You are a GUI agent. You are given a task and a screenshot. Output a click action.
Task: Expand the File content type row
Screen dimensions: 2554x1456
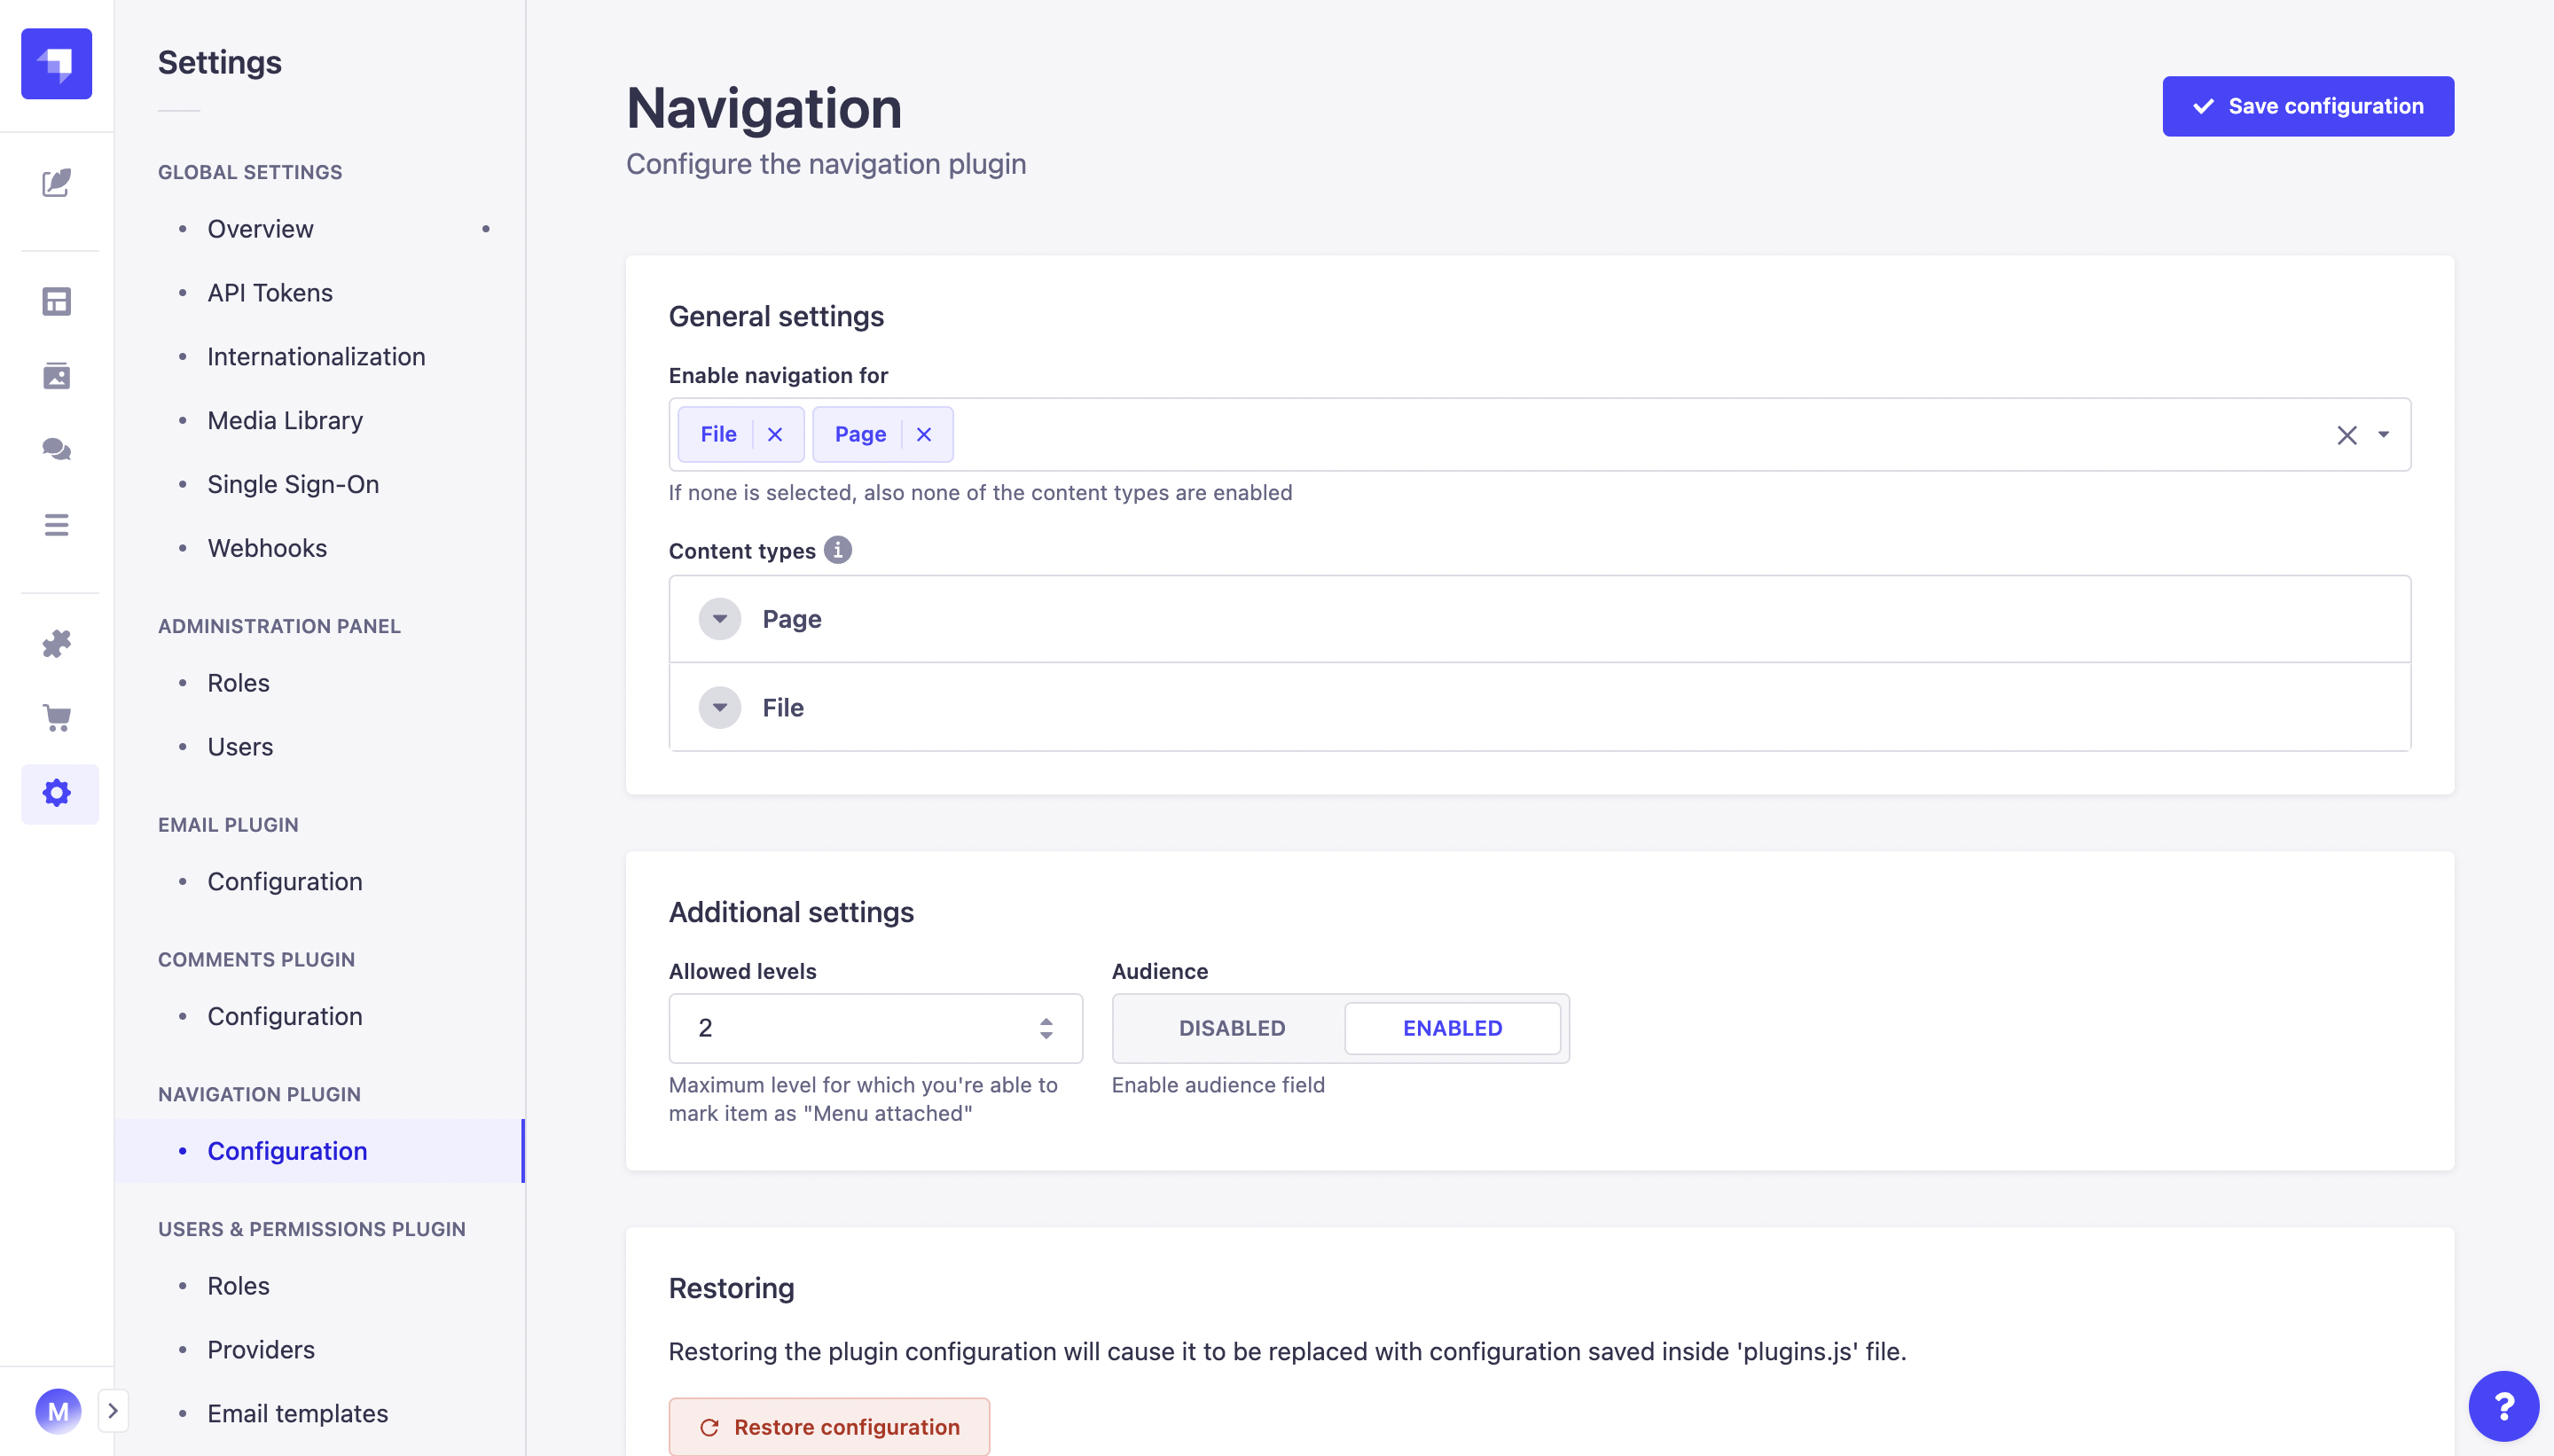(719, 708)
